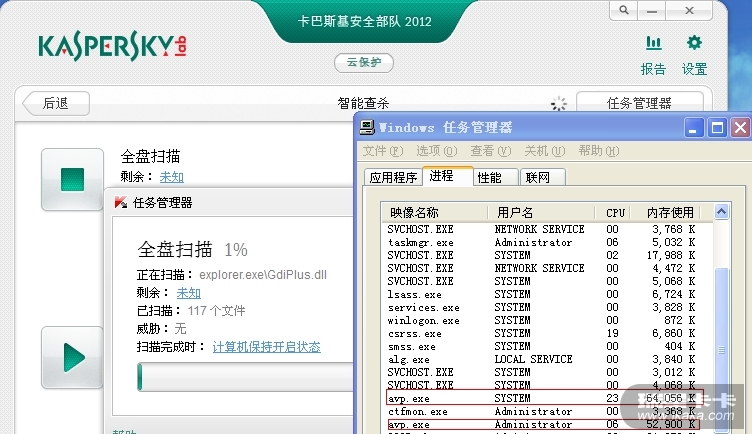Click the Kaspersky logo
This screenshot has height=434, width=752.
click(x=112, y=47)
